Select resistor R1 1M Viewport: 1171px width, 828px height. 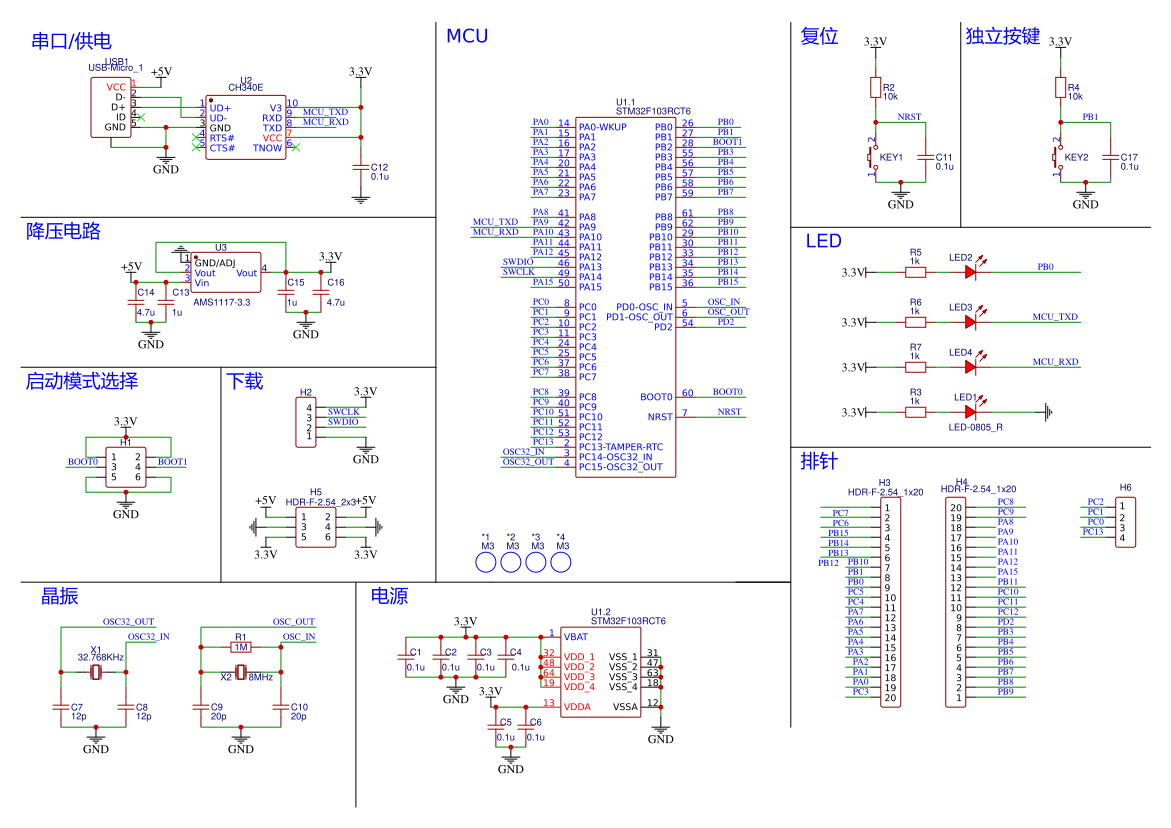coord(240,647)
